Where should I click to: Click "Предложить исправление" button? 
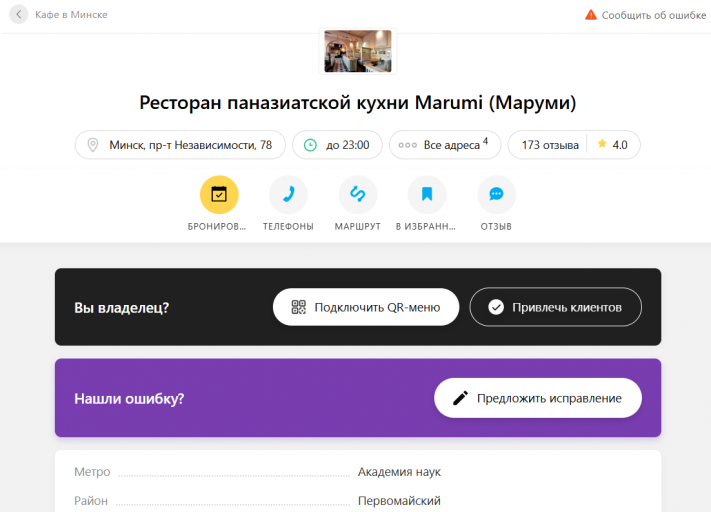[x=538, y=398]
